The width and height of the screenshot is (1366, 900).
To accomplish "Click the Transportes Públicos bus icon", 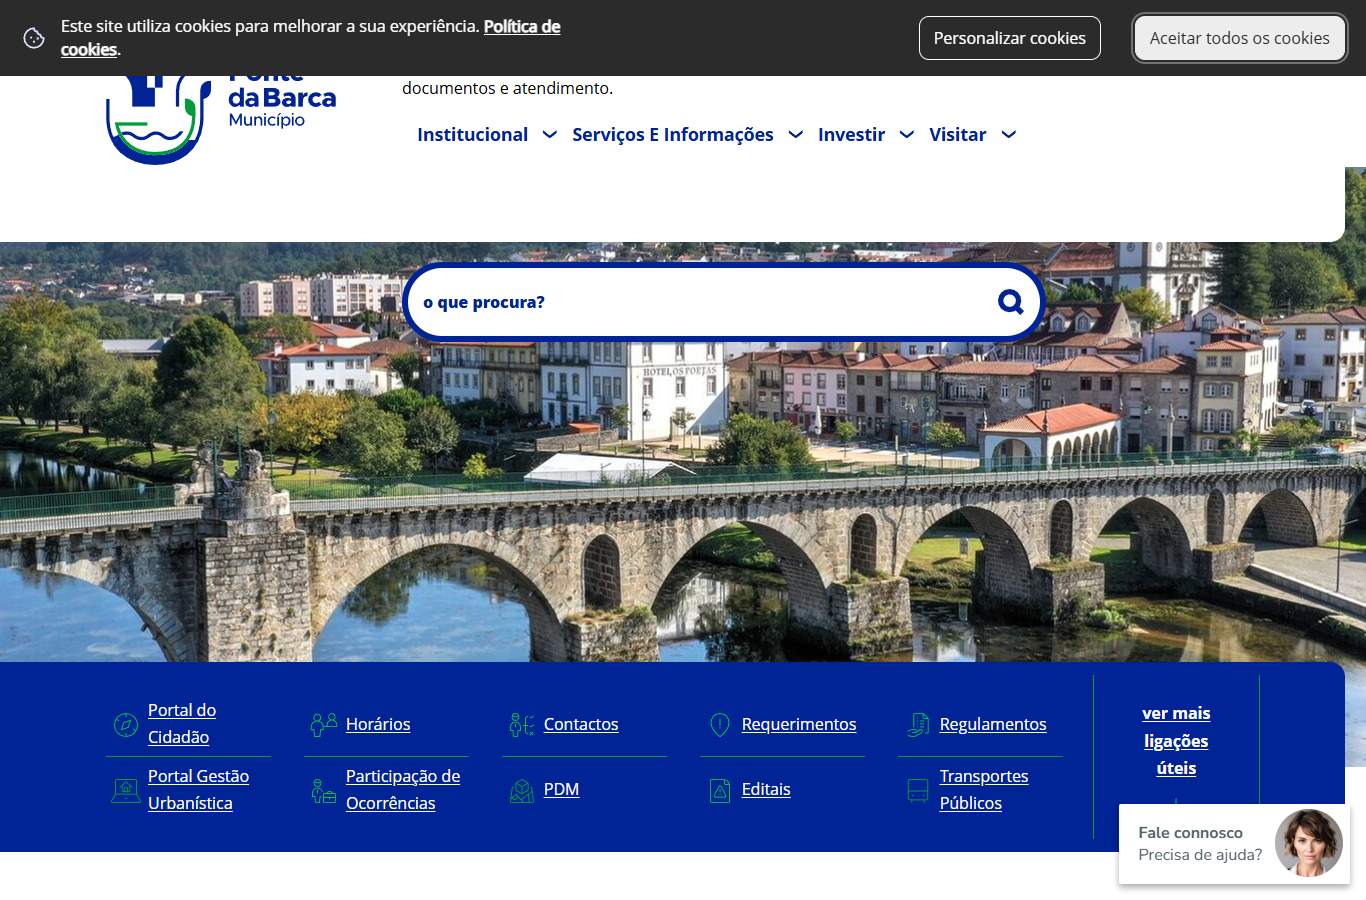I will (917, 791).
